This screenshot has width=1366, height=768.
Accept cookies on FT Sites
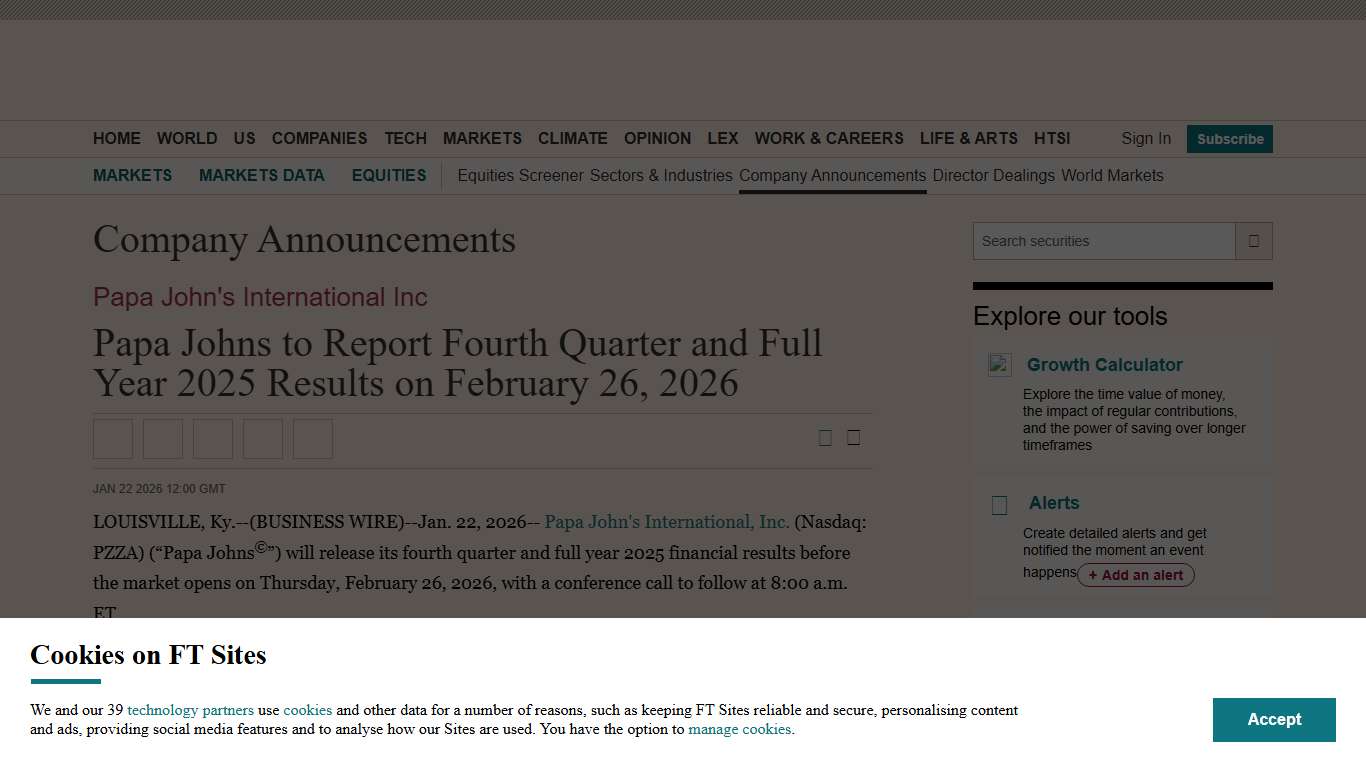[x=1273, y=719]
